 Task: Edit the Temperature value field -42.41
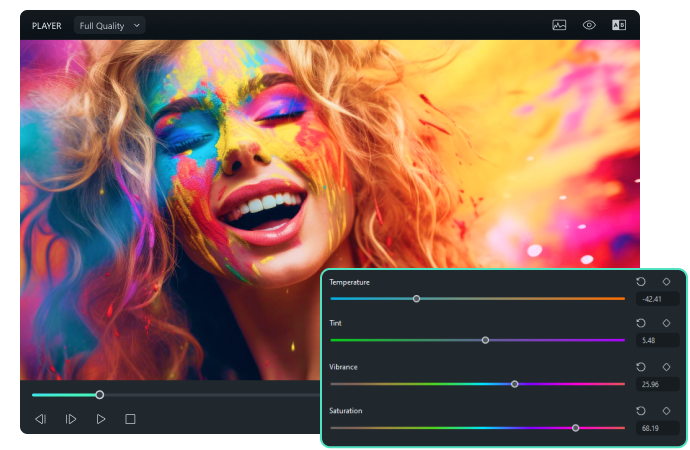tap(657, 299)
